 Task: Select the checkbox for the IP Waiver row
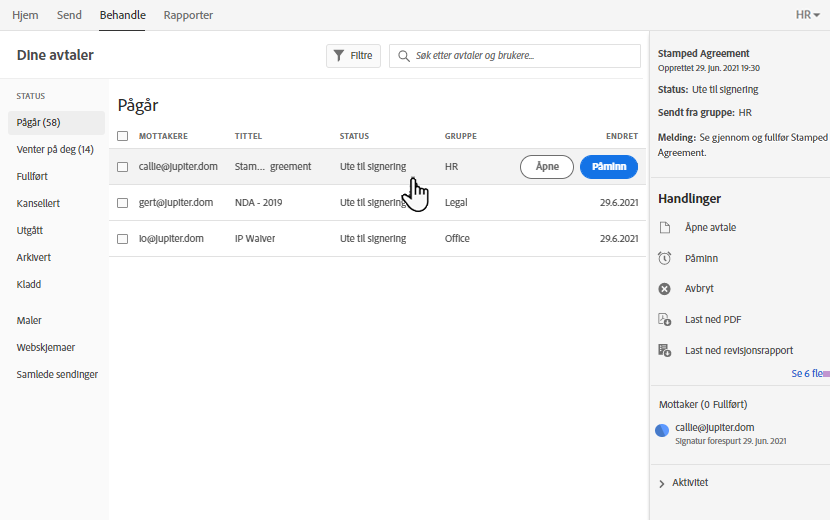click(x=123, y=239)
